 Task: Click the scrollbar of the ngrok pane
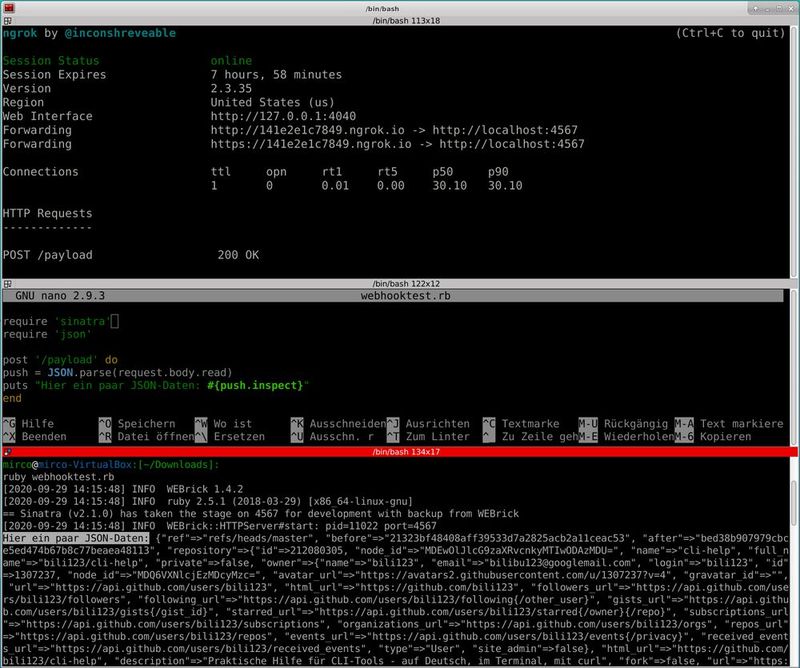click(x=794, y=152)
